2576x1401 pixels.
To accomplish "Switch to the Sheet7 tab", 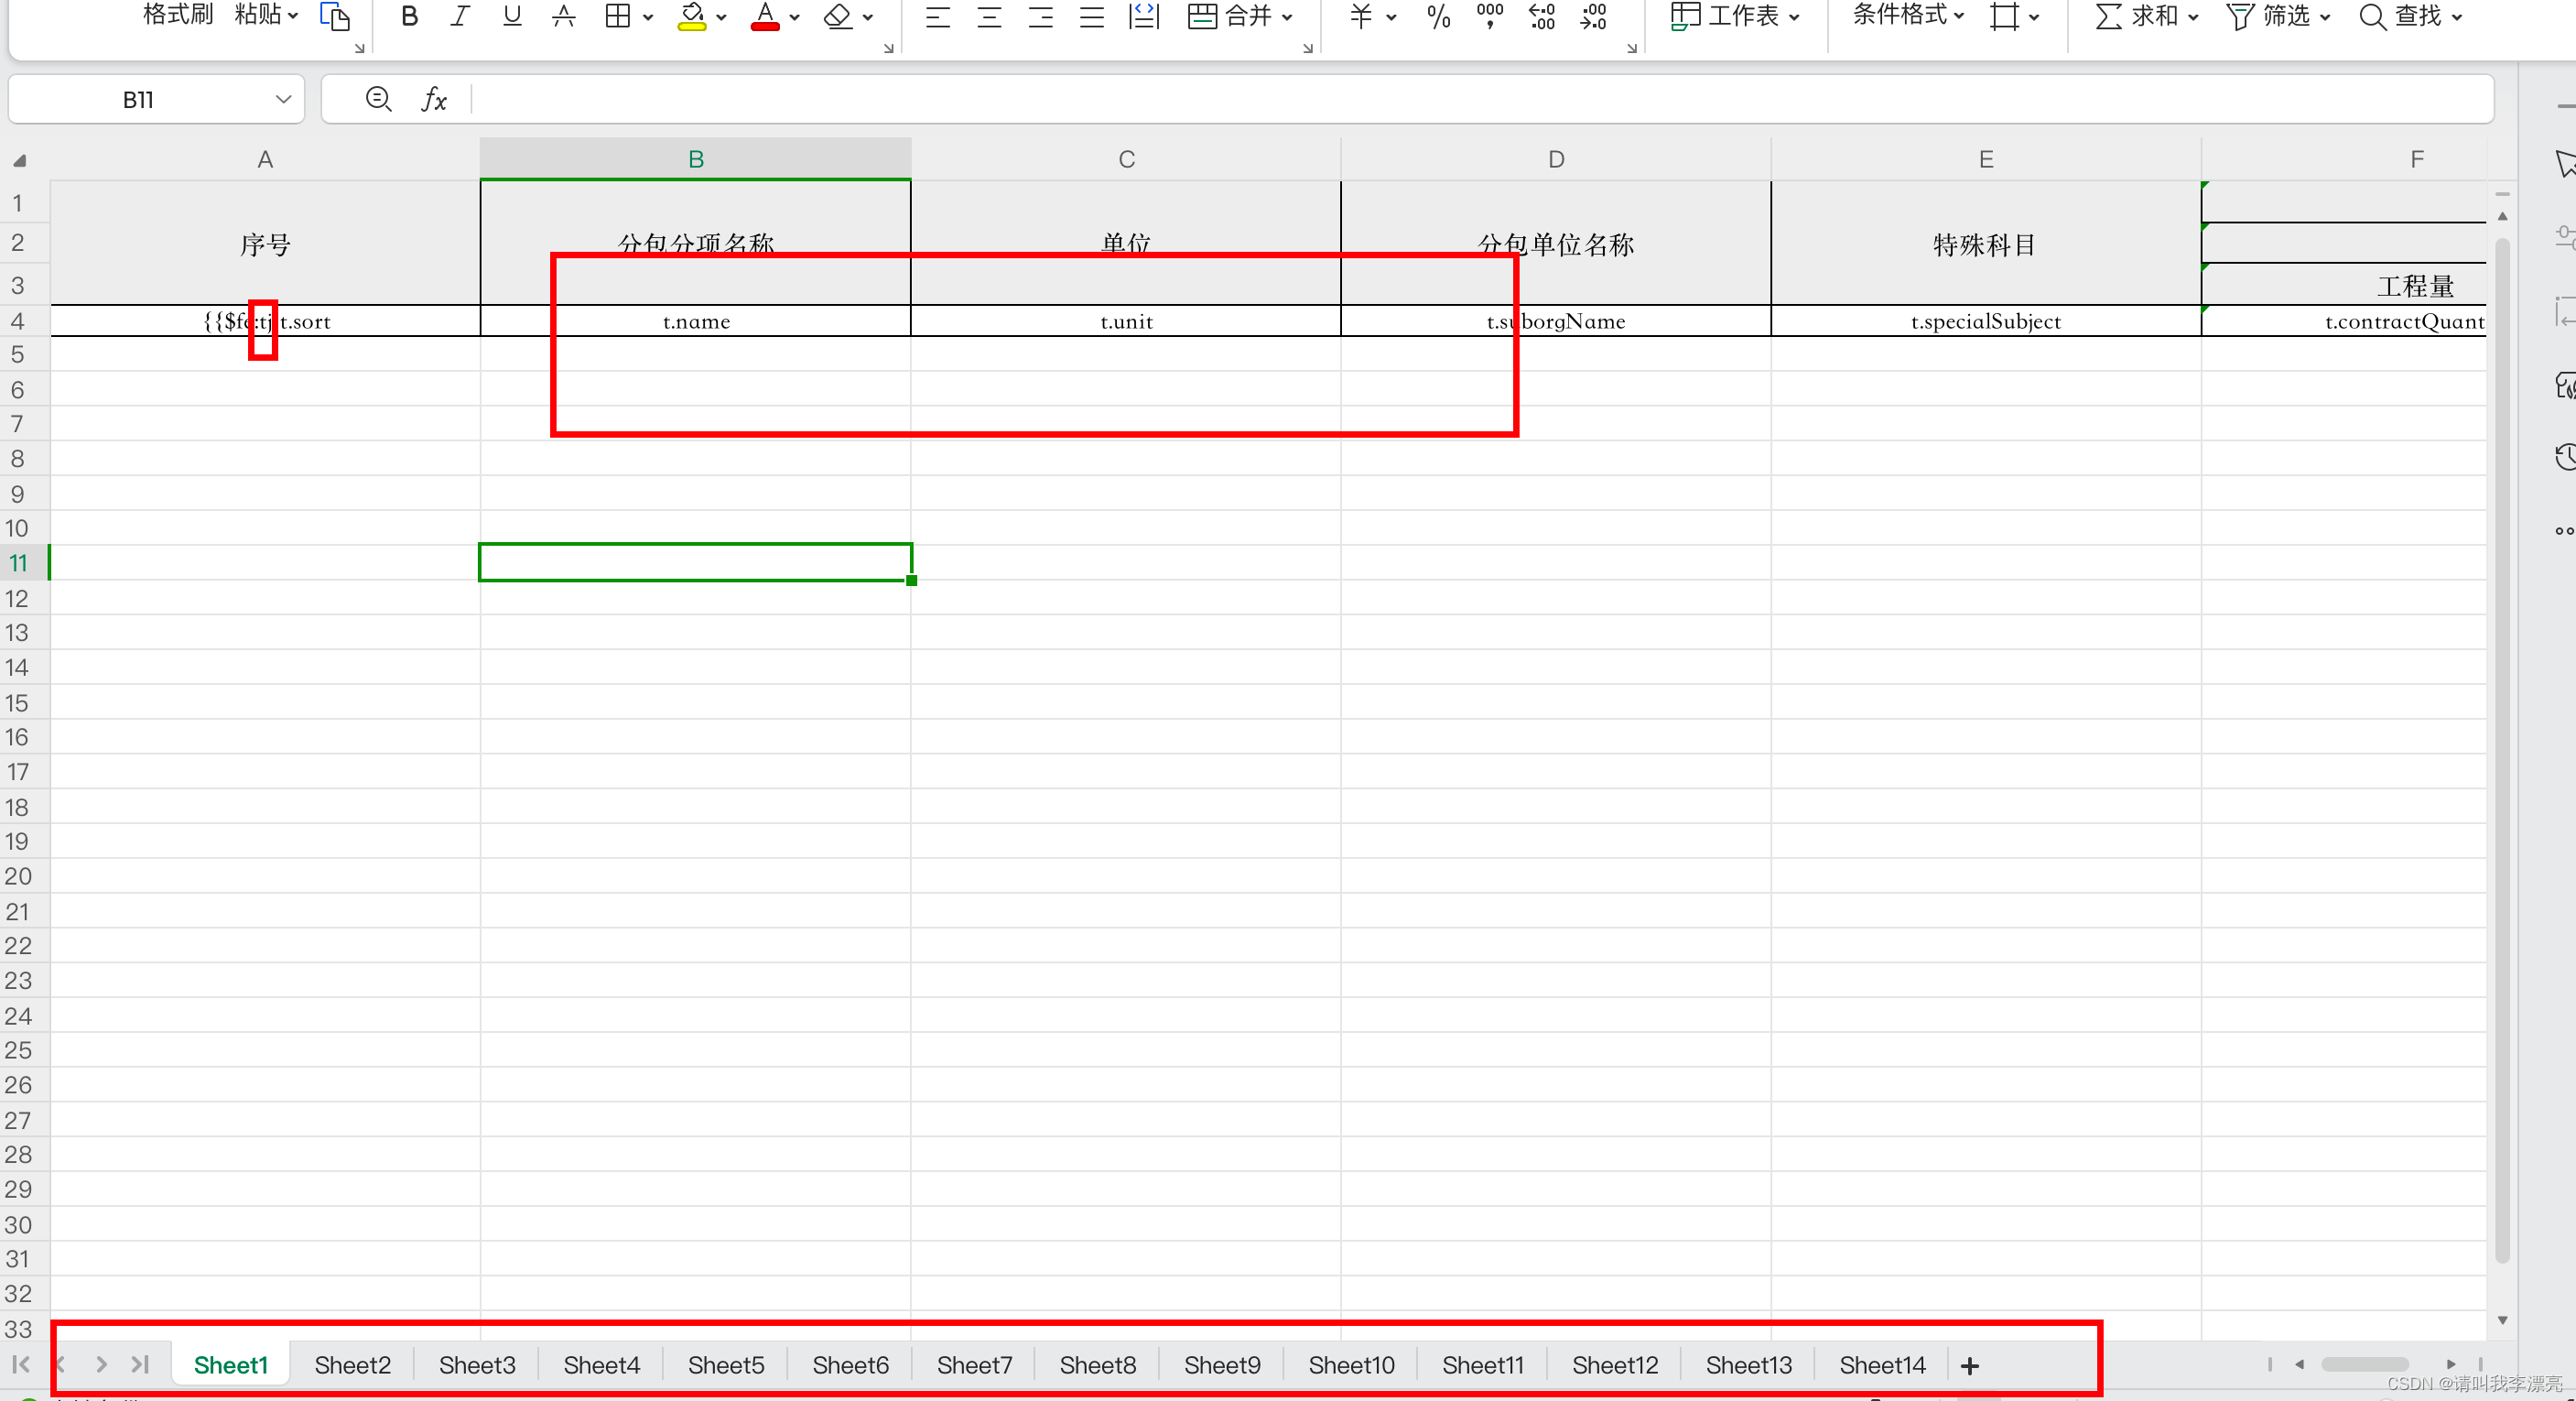I will pyautogui.click(x=974, y=1365).
